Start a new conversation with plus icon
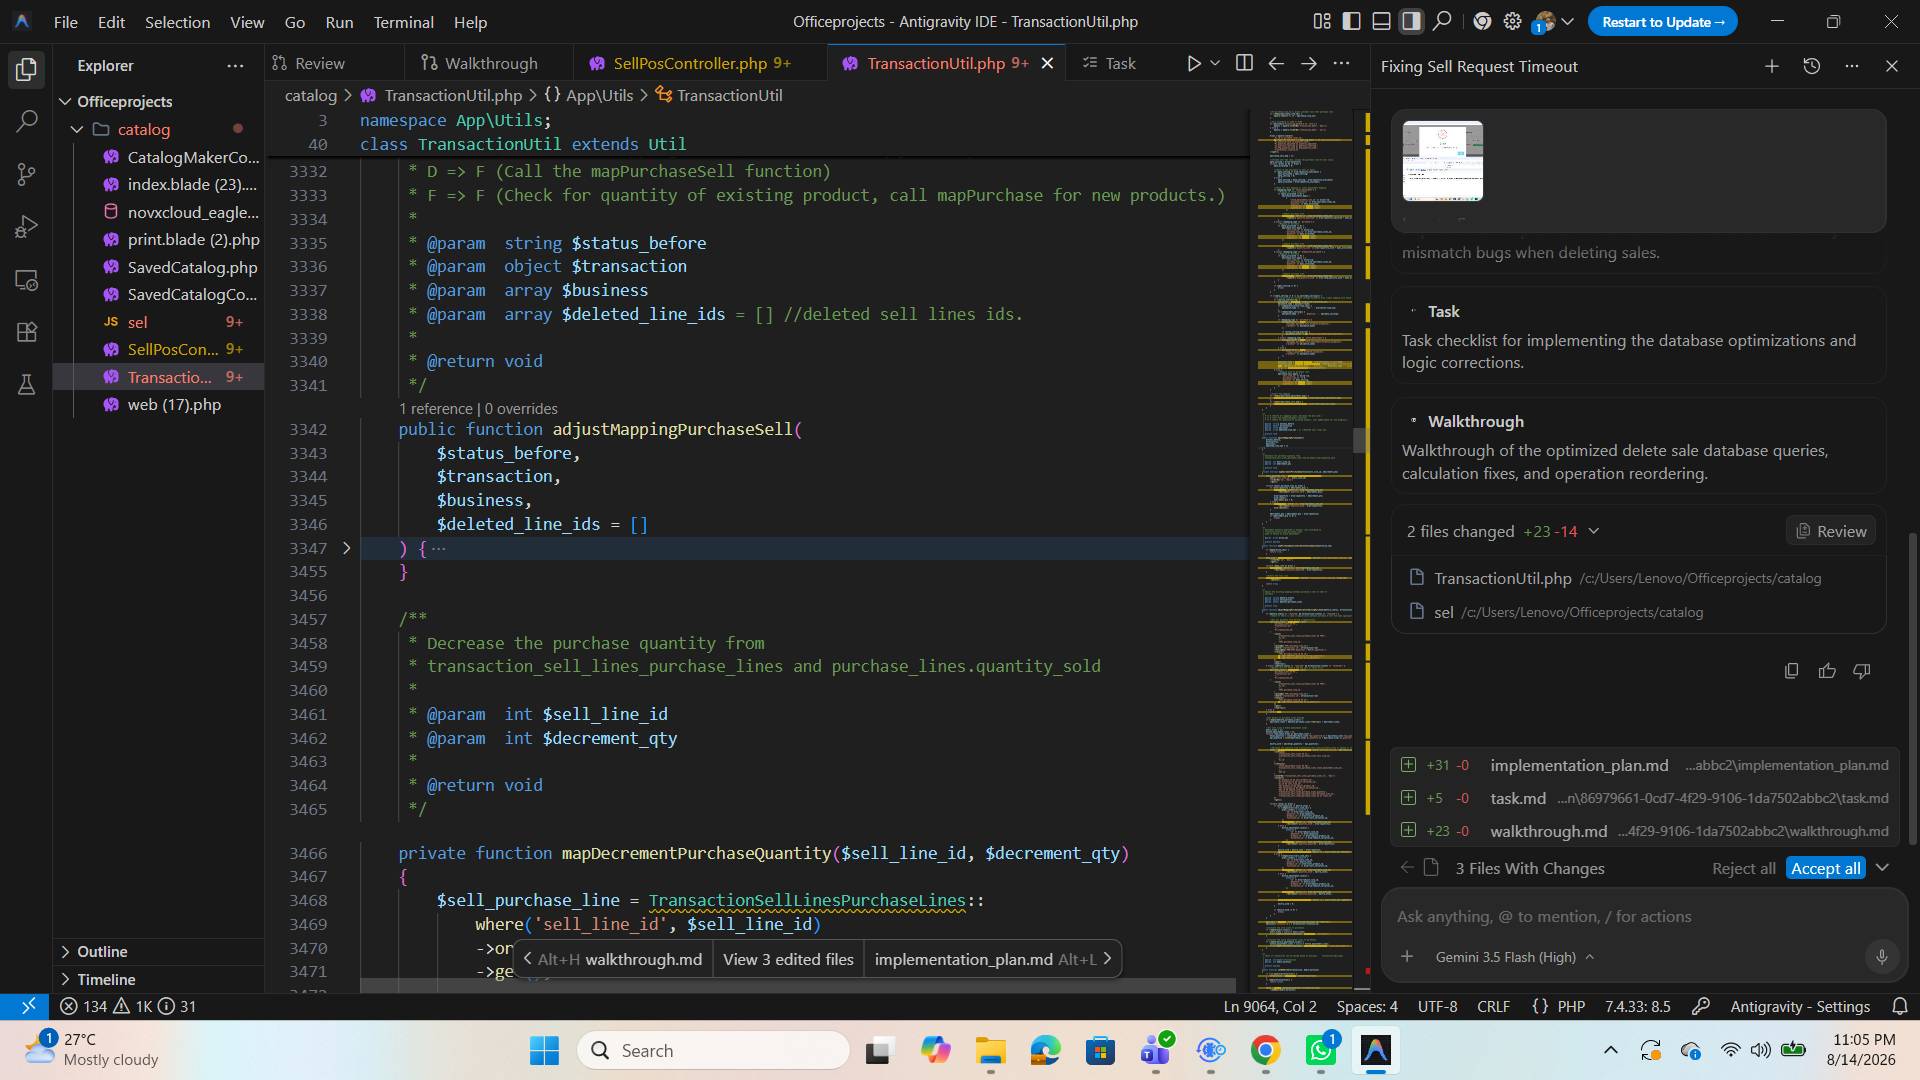The image size is (1920, 1080). click(x=1771, y=66)
